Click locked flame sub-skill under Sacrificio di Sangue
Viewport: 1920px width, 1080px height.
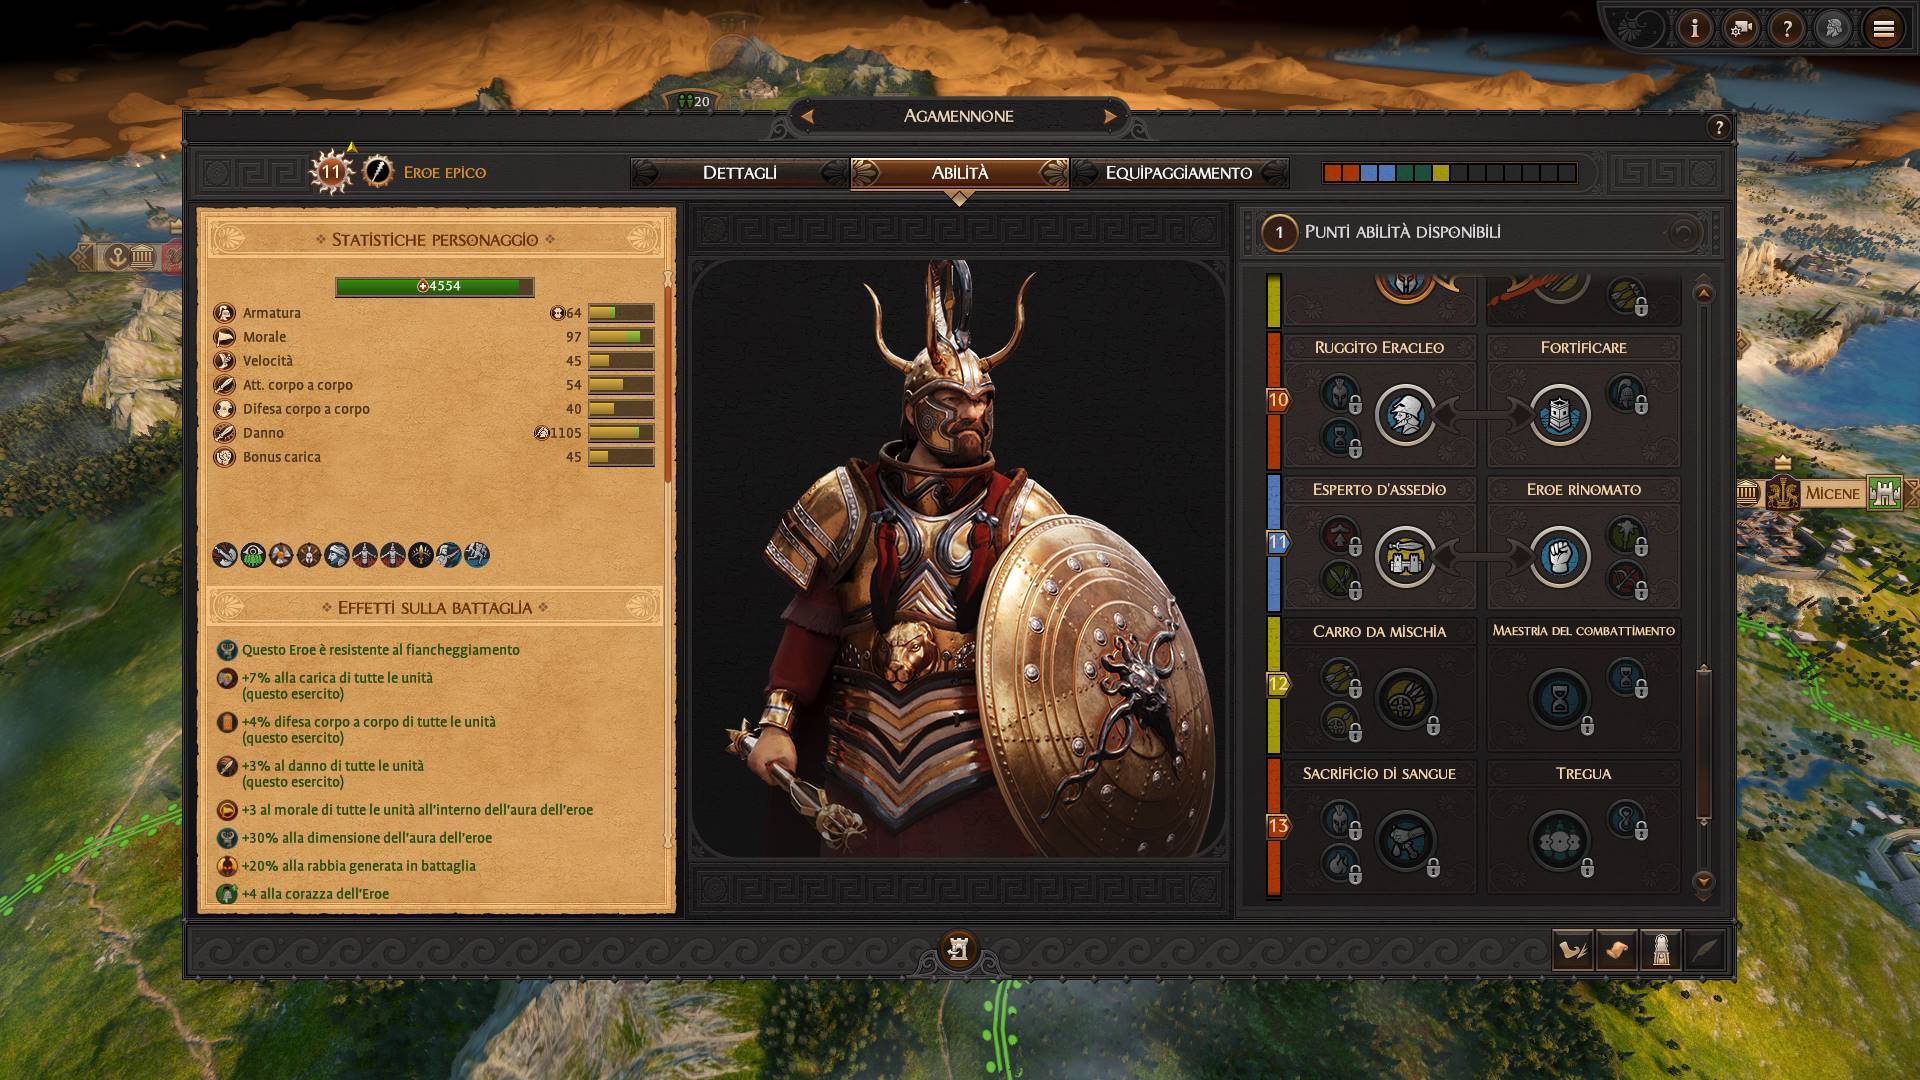1340,863
